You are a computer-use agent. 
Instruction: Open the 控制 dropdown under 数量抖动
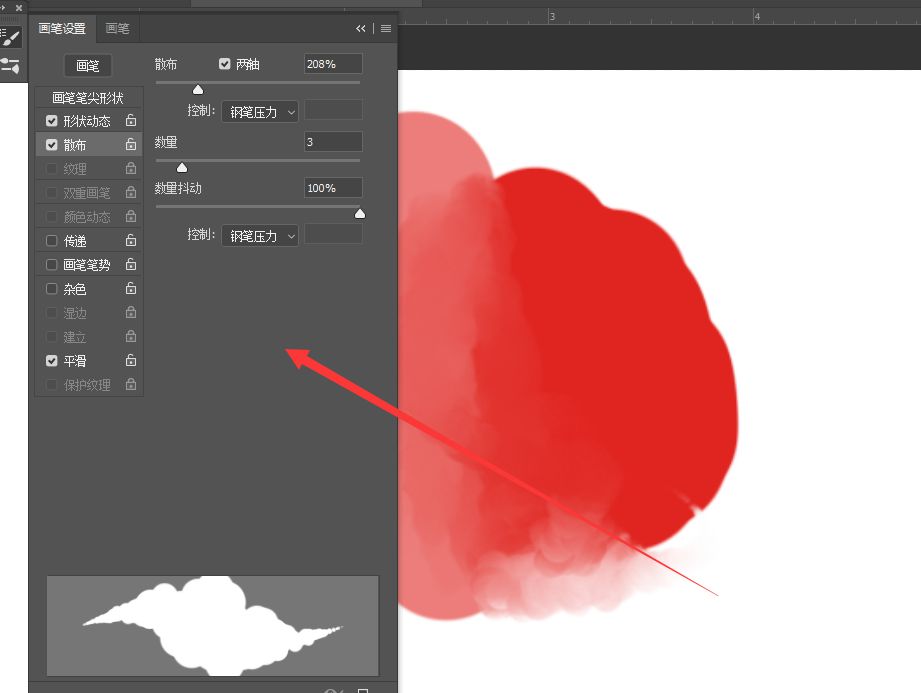pos(260,236)
